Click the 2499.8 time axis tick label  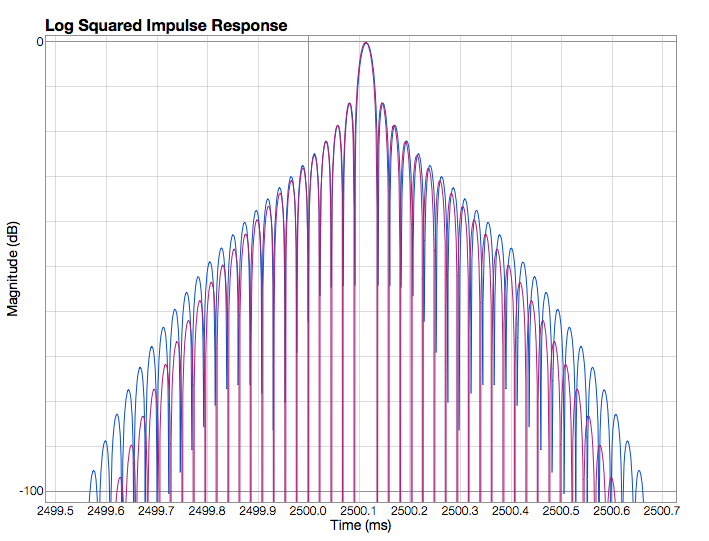pyautogui.click(x=207, y=511)
